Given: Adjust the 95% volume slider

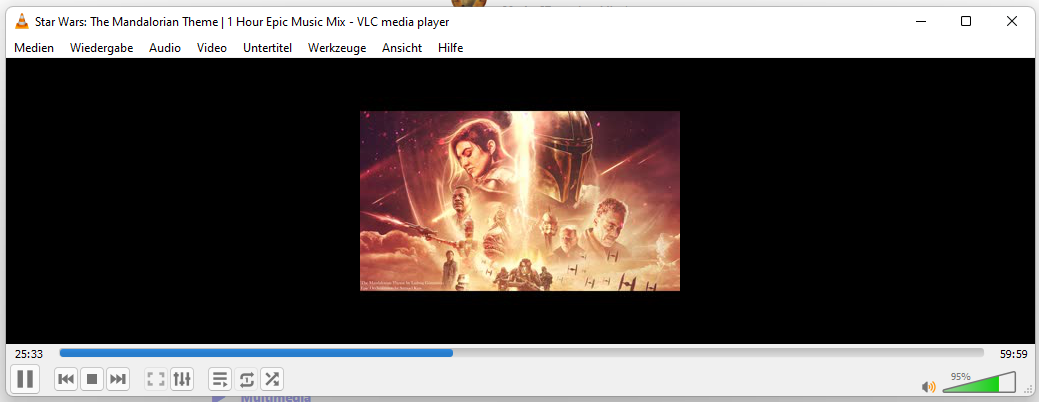Looking at the screenshot, I should (x=979, y=383).
